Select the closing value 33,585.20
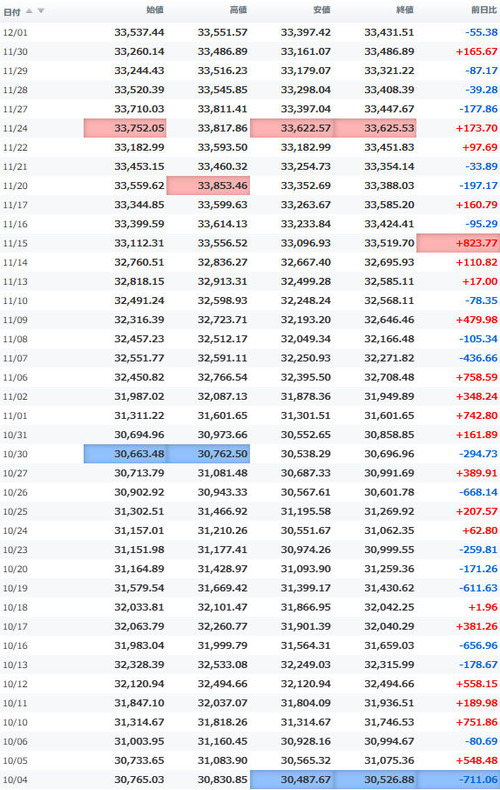The height and width of the screenshot is (790, 500). [x=389, y=205]
